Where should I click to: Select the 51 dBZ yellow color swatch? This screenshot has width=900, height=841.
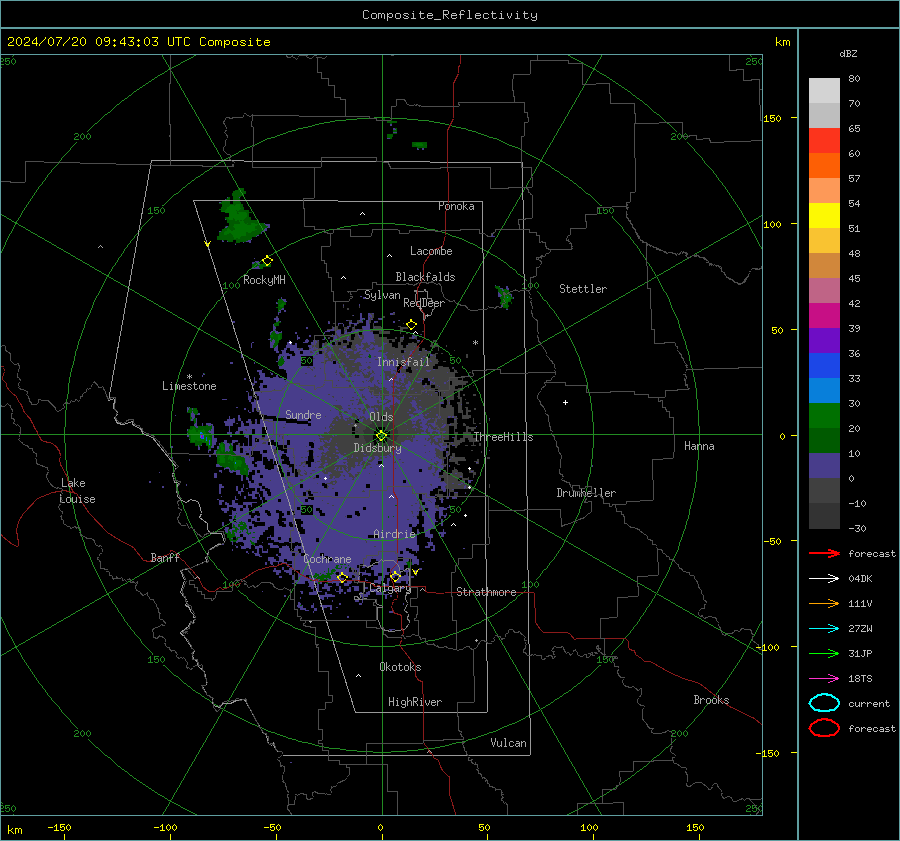point(824,215)
